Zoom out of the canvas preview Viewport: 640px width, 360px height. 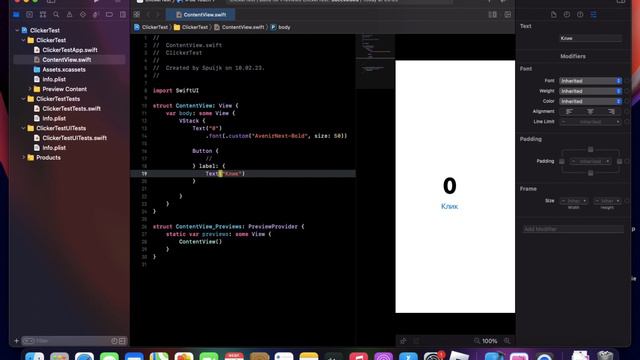pyautogui.click(x=477, y=341)
